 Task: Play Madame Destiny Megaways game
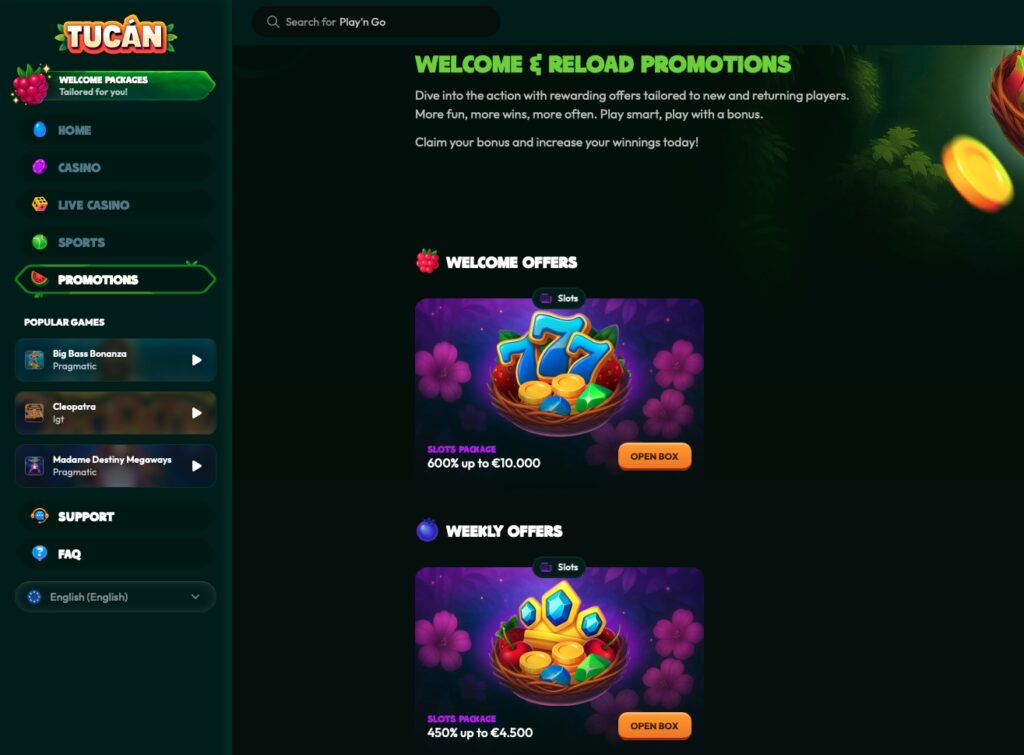pos(197,466)
